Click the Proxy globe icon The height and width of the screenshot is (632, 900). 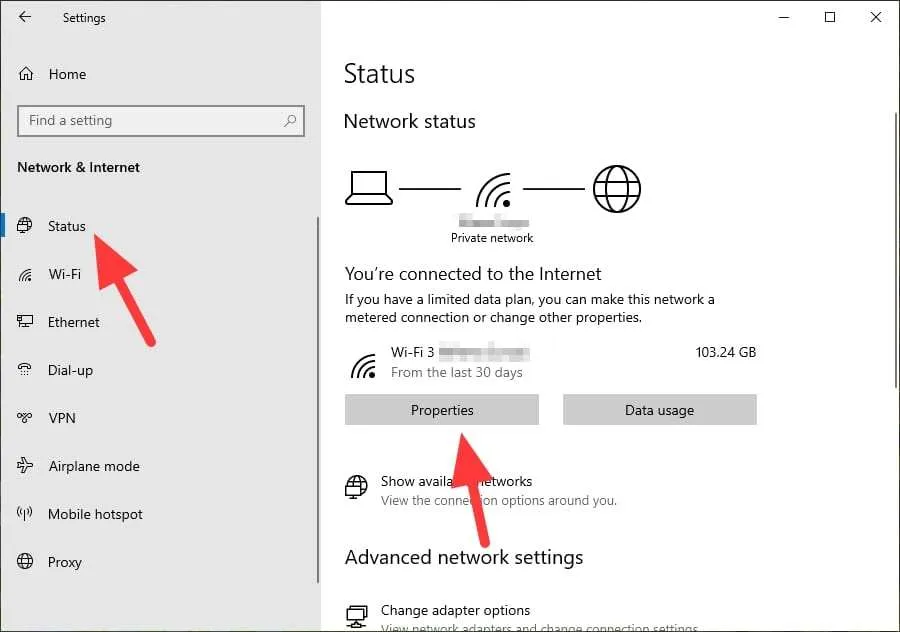(x=25, y=561)
